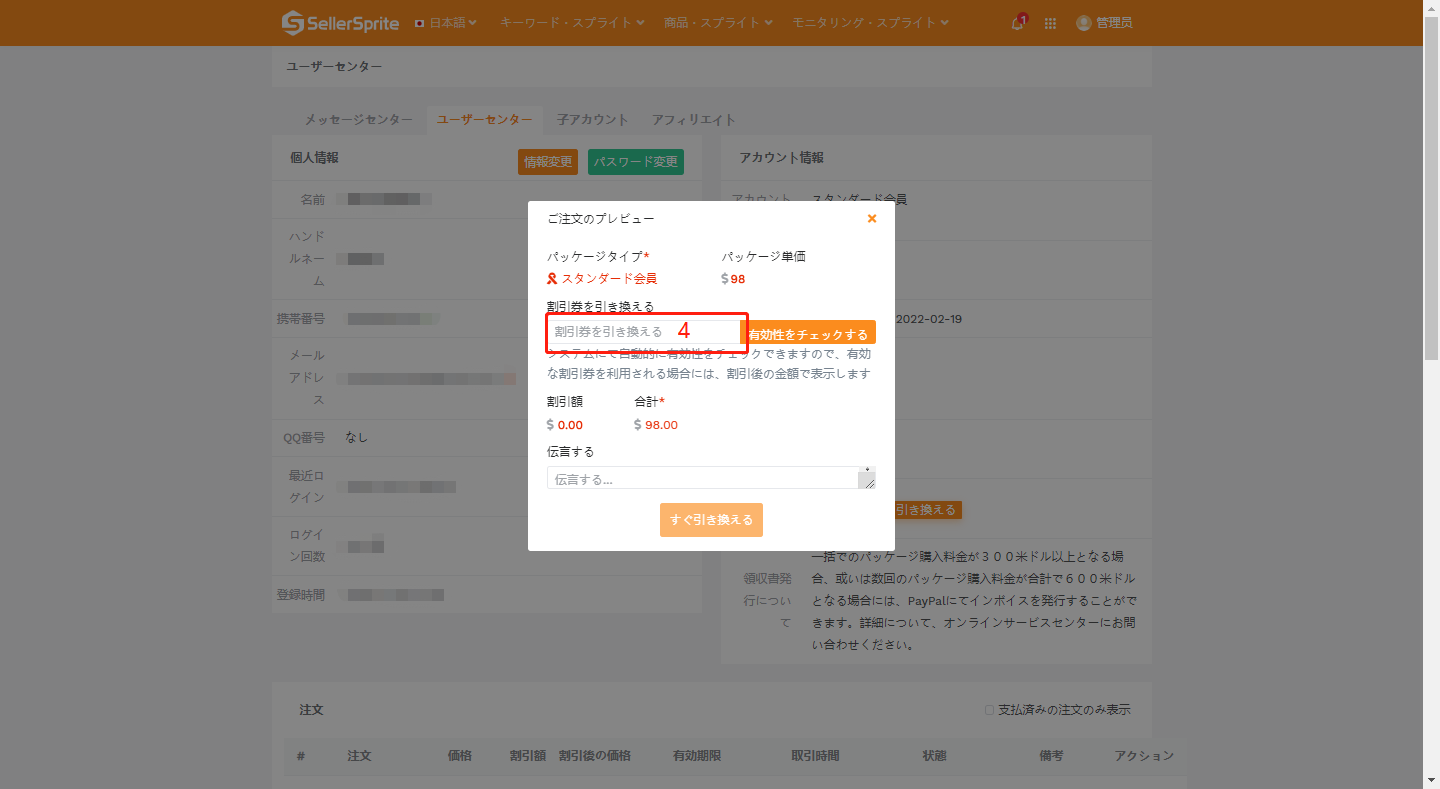Tick 支払済みの注文のみ表示 checkbox
Screen dimensions: 1440x789
tap(989, 710)
